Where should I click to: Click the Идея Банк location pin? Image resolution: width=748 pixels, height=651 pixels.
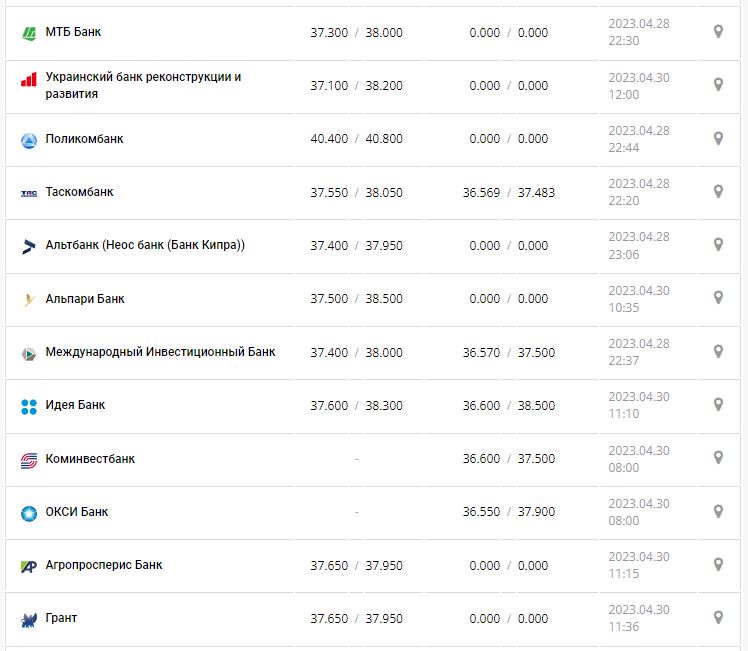[x=718, y=404]
